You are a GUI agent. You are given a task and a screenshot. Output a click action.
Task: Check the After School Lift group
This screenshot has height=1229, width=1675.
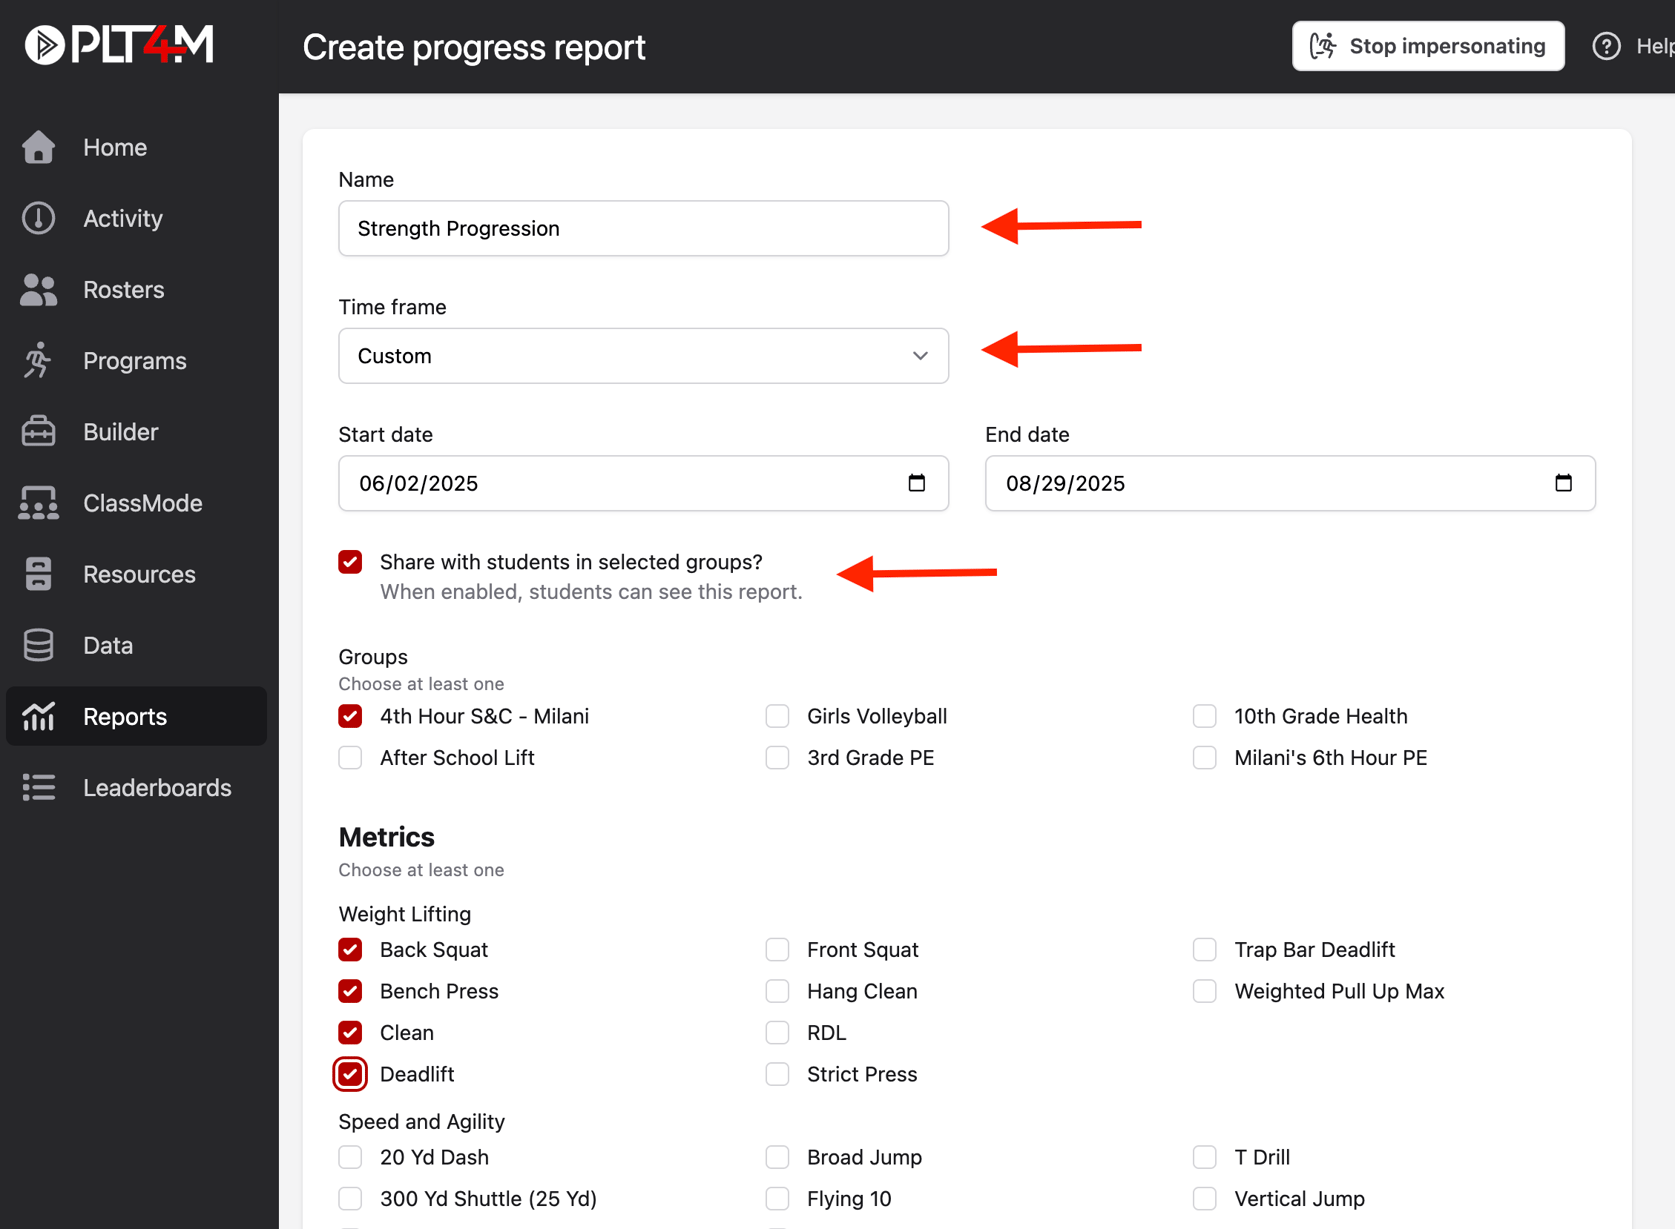tap(350, 757)
